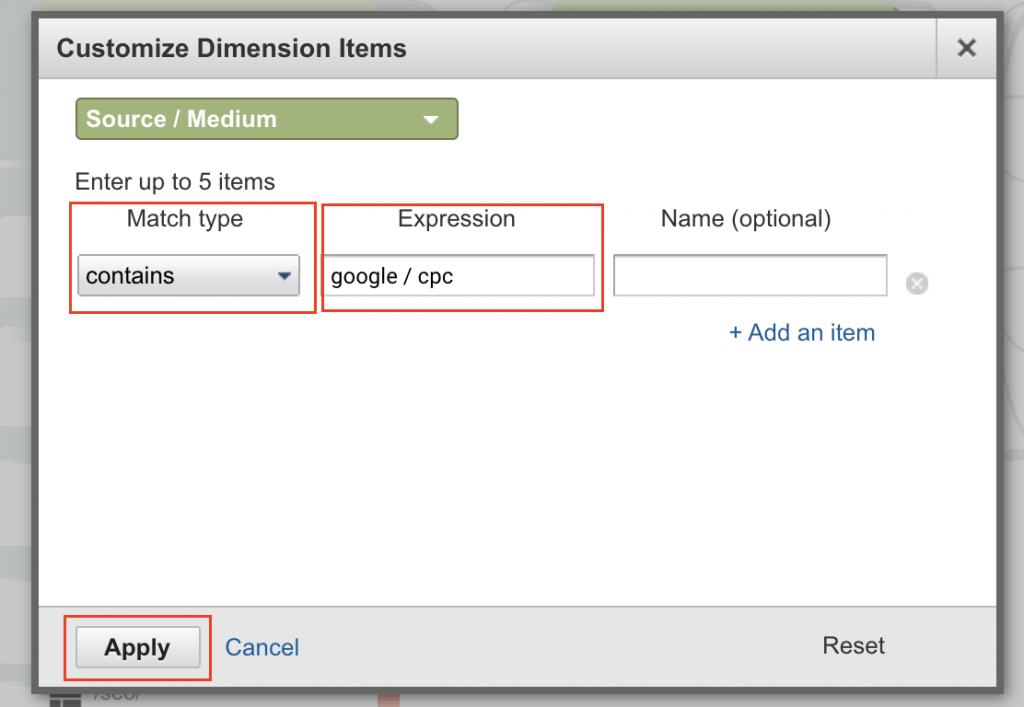Viewport: 1024px width, 707px height.
Task: Remove the item row with the delete icon
Action: tap(917, 283)
